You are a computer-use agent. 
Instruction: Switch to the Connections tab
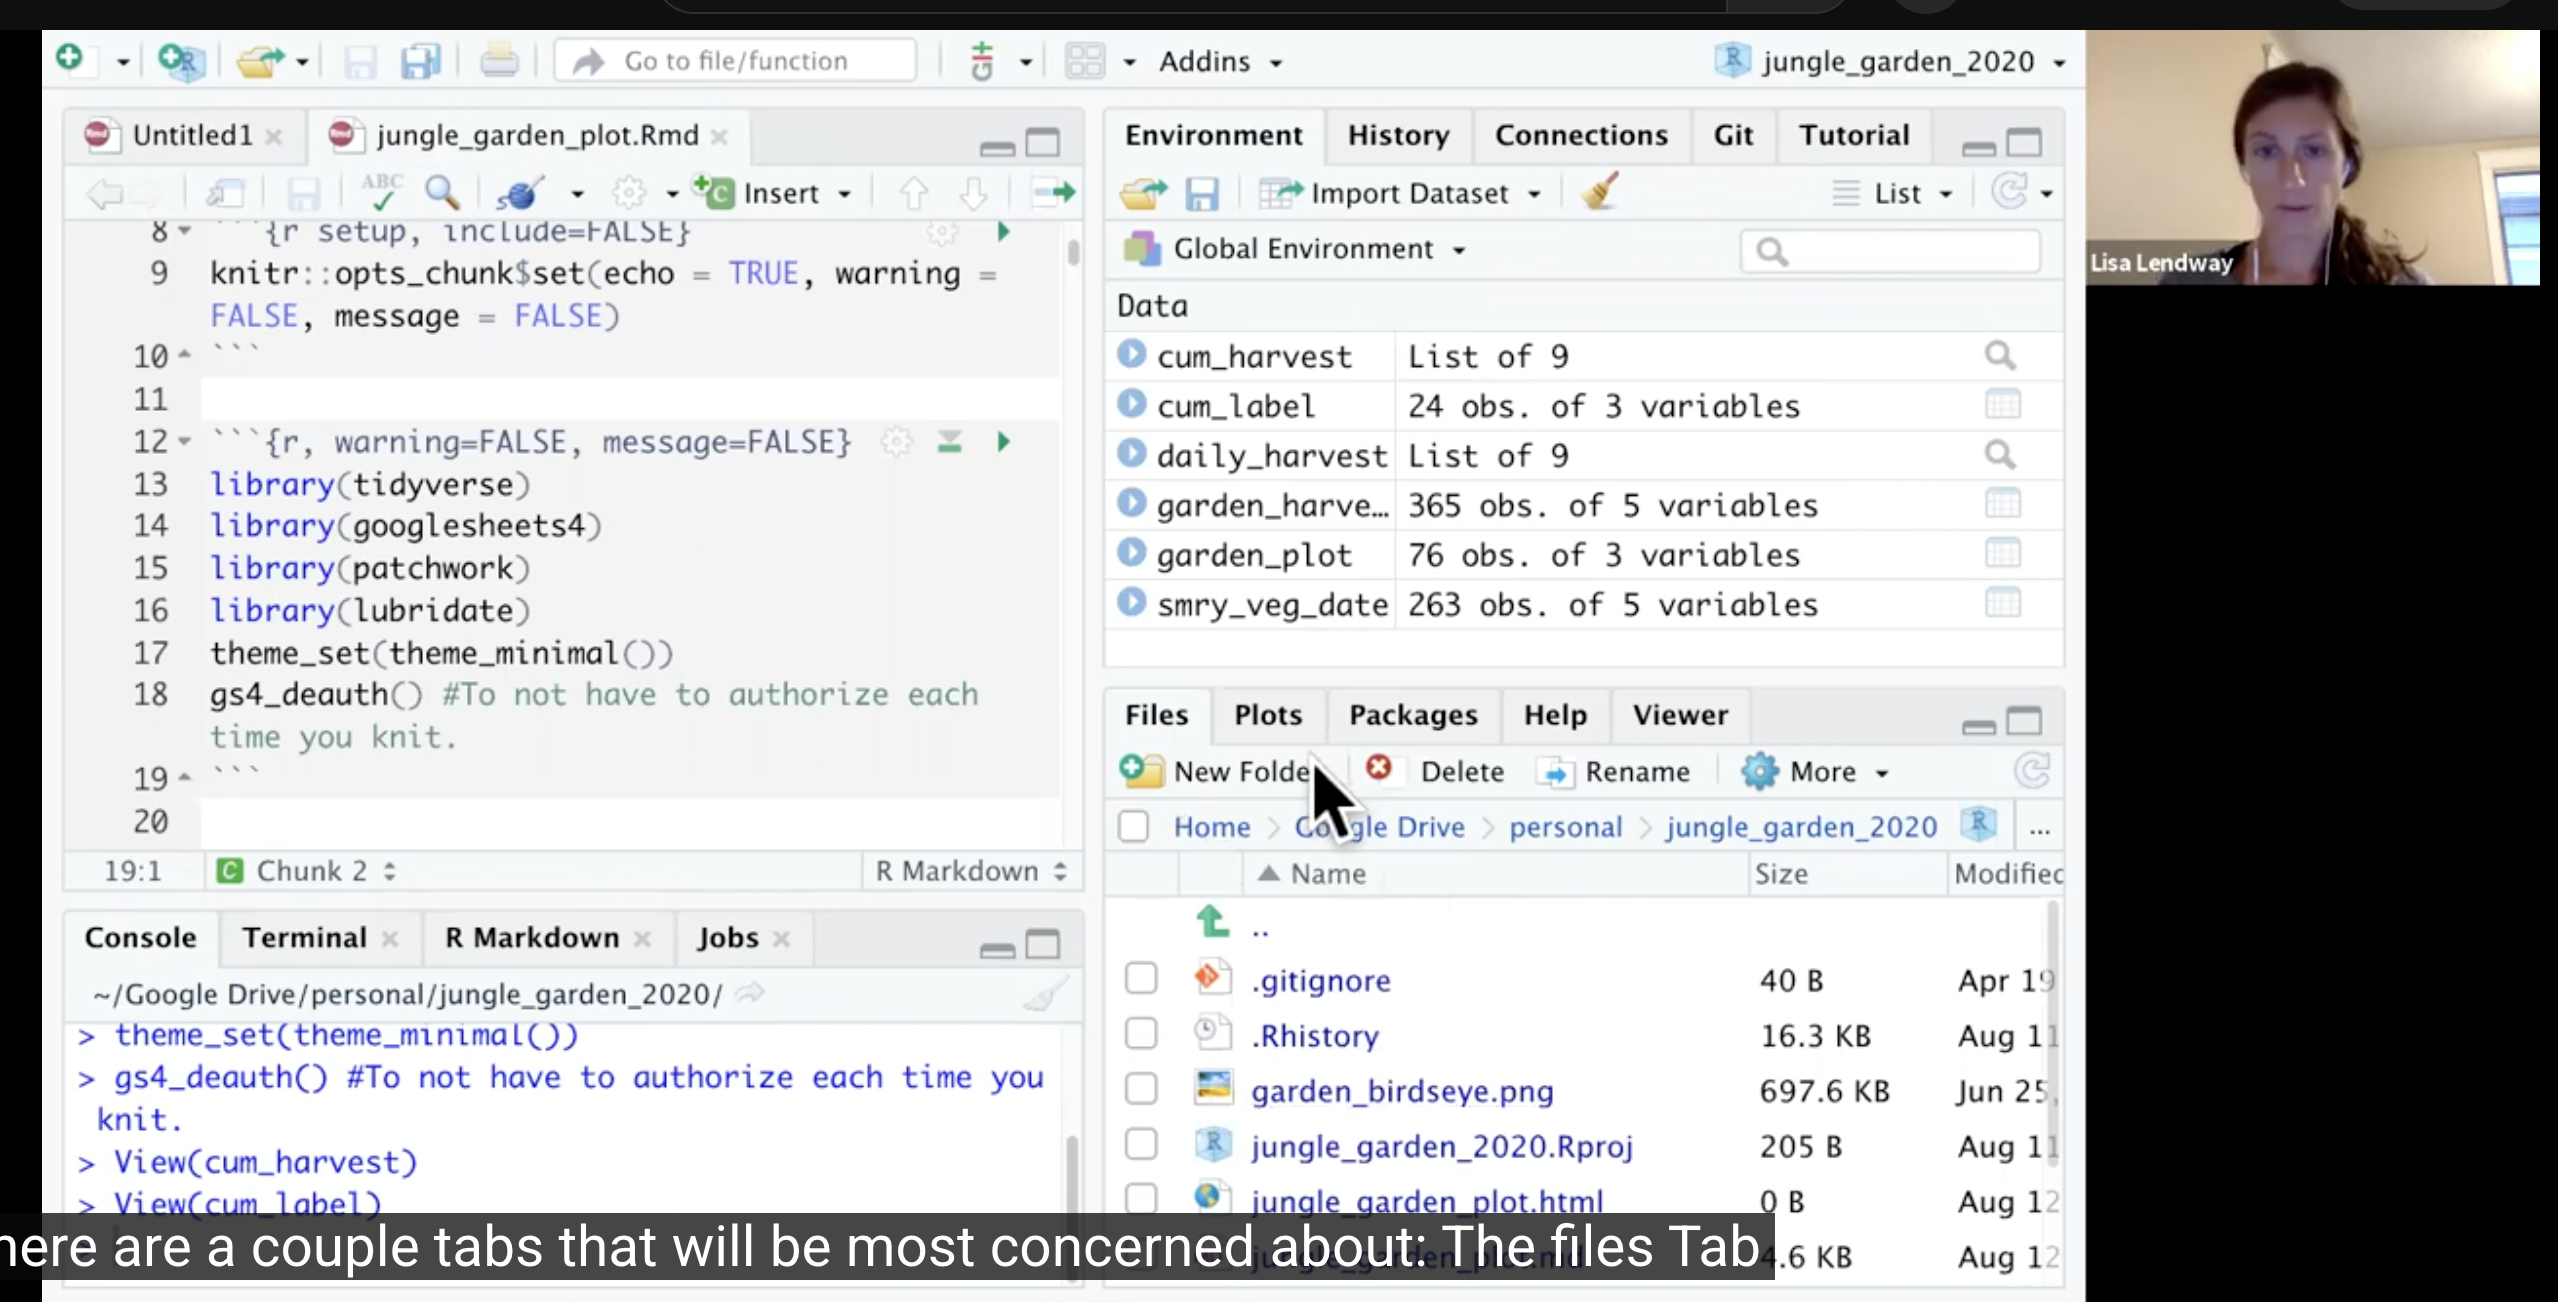click(1581, 135)
